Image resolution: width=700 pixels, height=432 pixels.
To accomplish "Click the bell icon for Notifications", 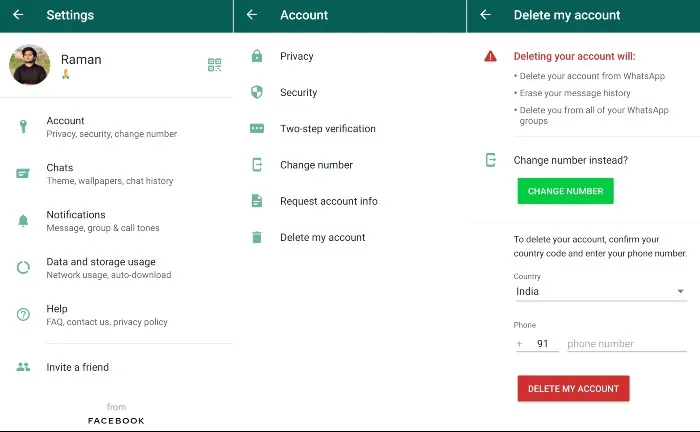I will (x=23, y=220).
